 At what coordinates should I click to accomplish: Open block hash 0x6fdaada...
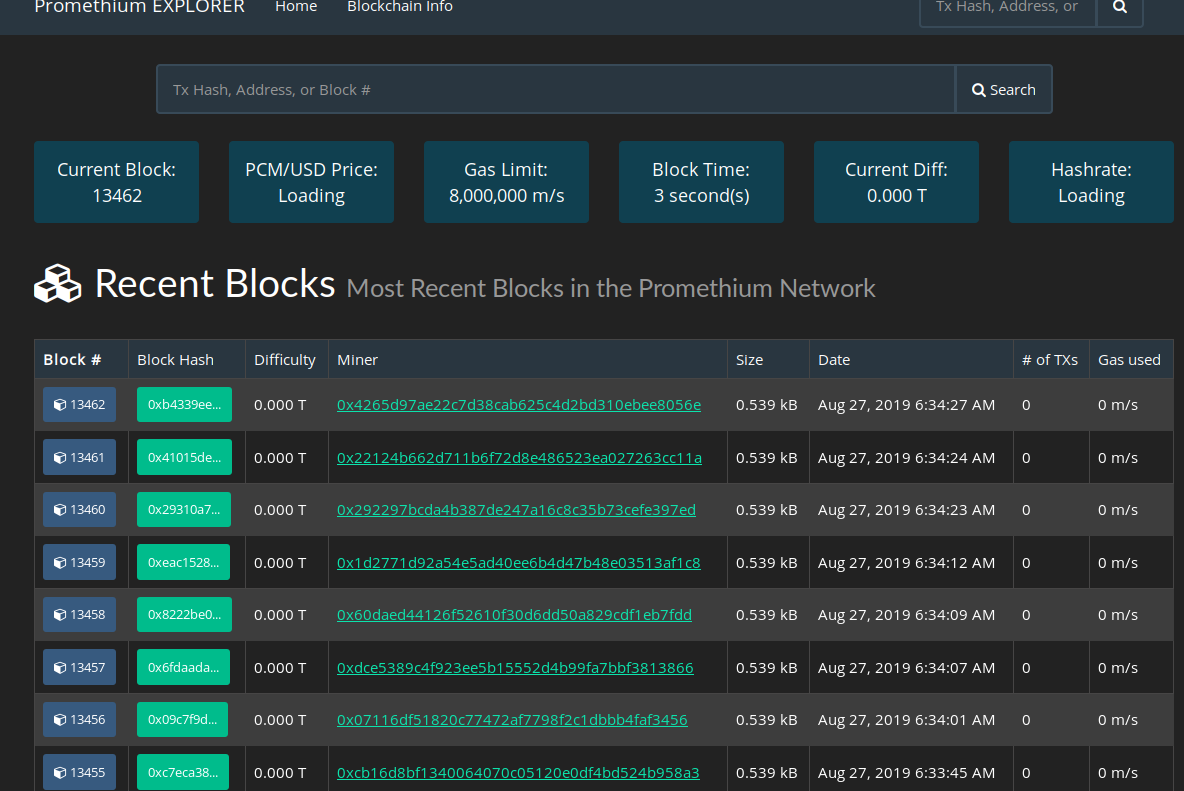pos(183,667)
